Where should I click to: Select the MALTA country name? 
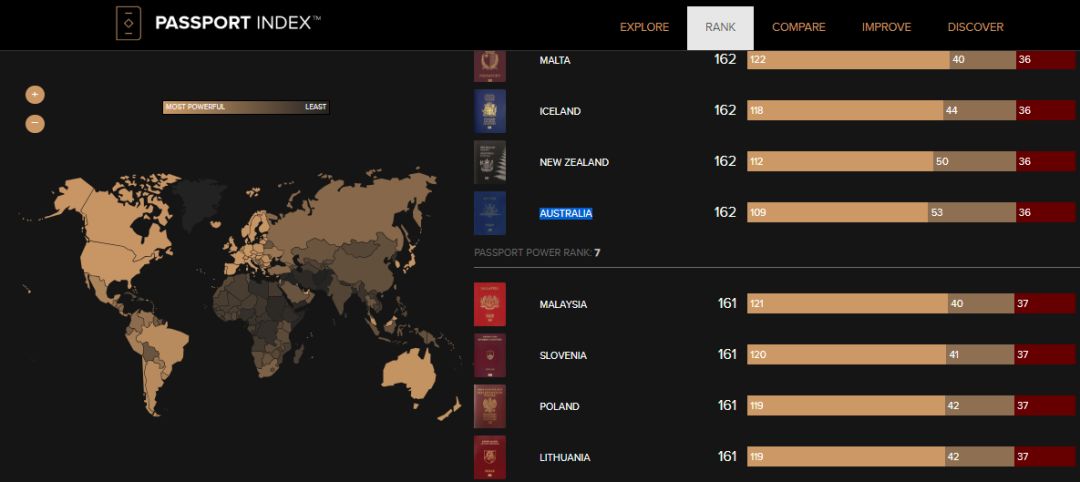click(555, 61)
